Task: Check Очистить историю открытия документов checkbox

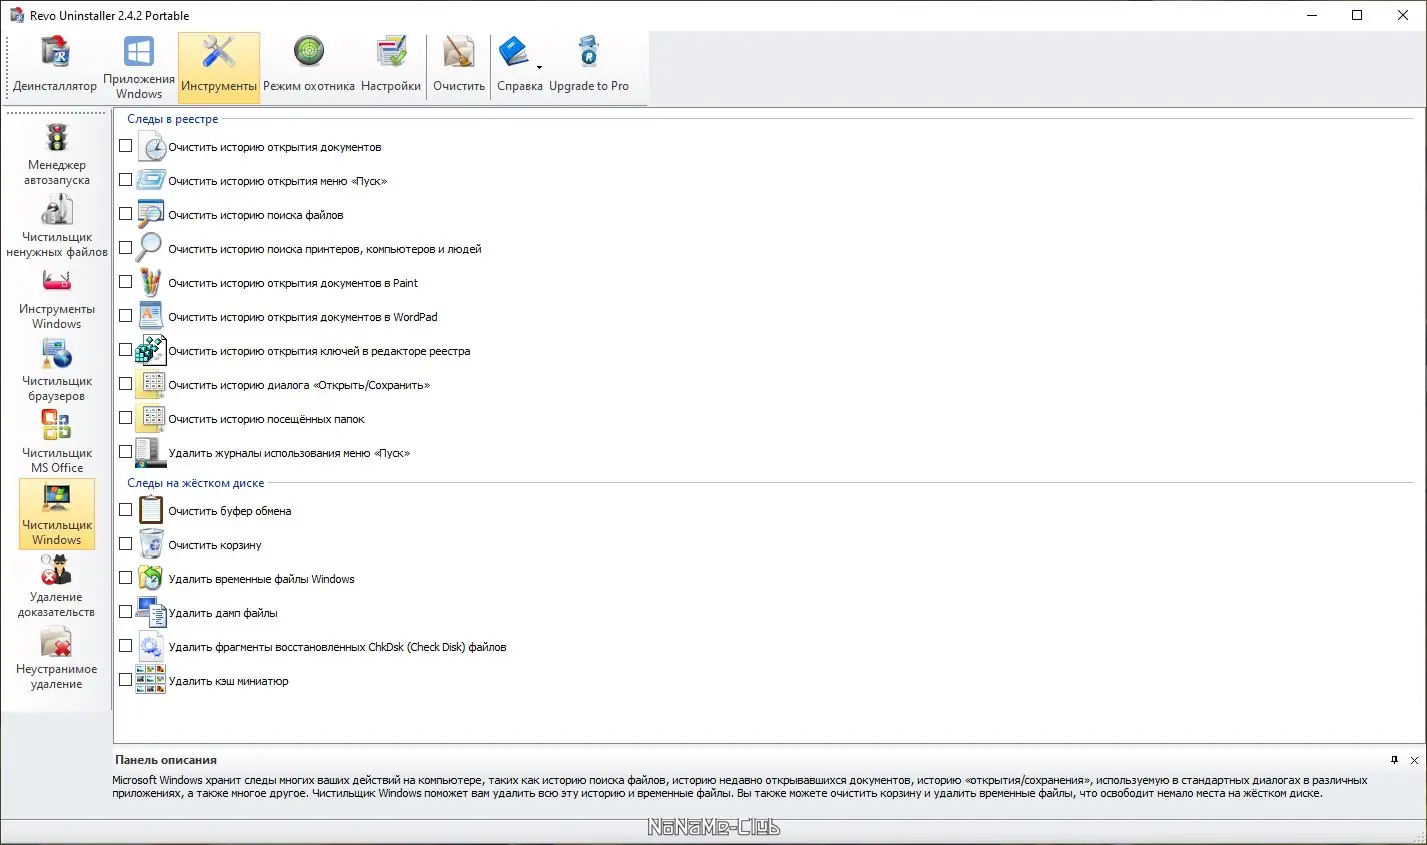Action: 126,146
